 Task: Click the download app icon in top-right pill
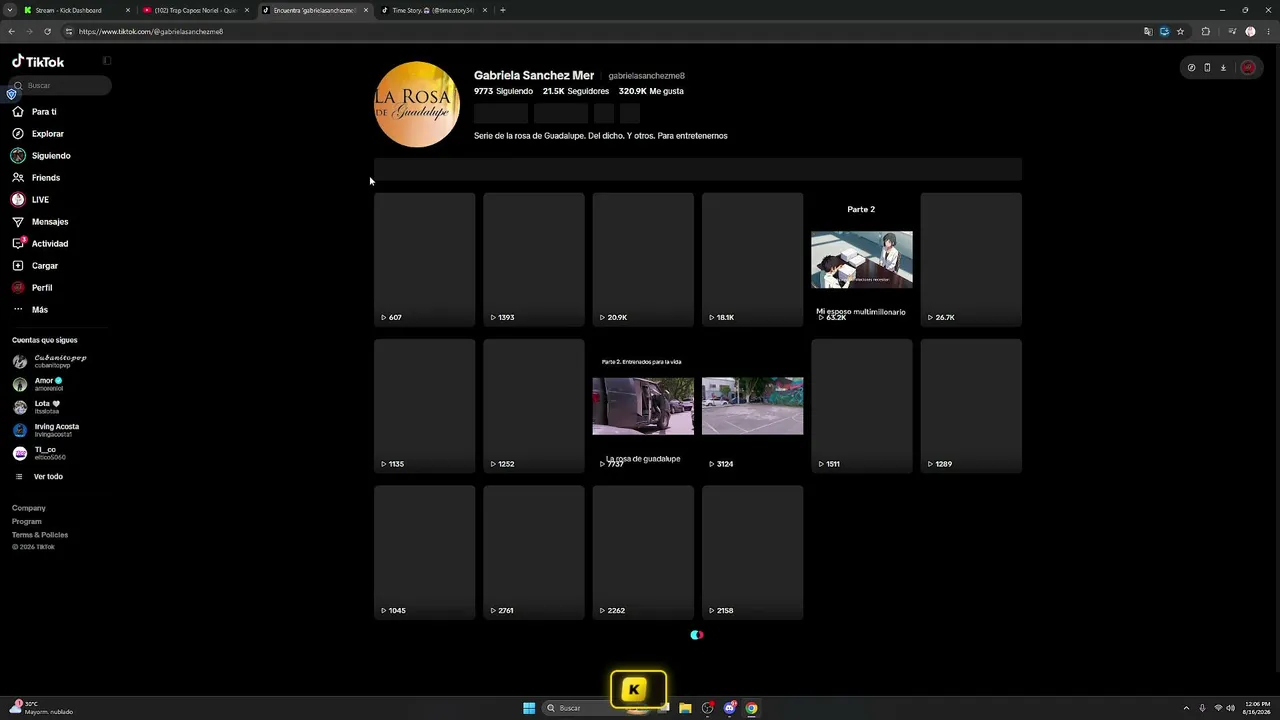coord(1223,68)
